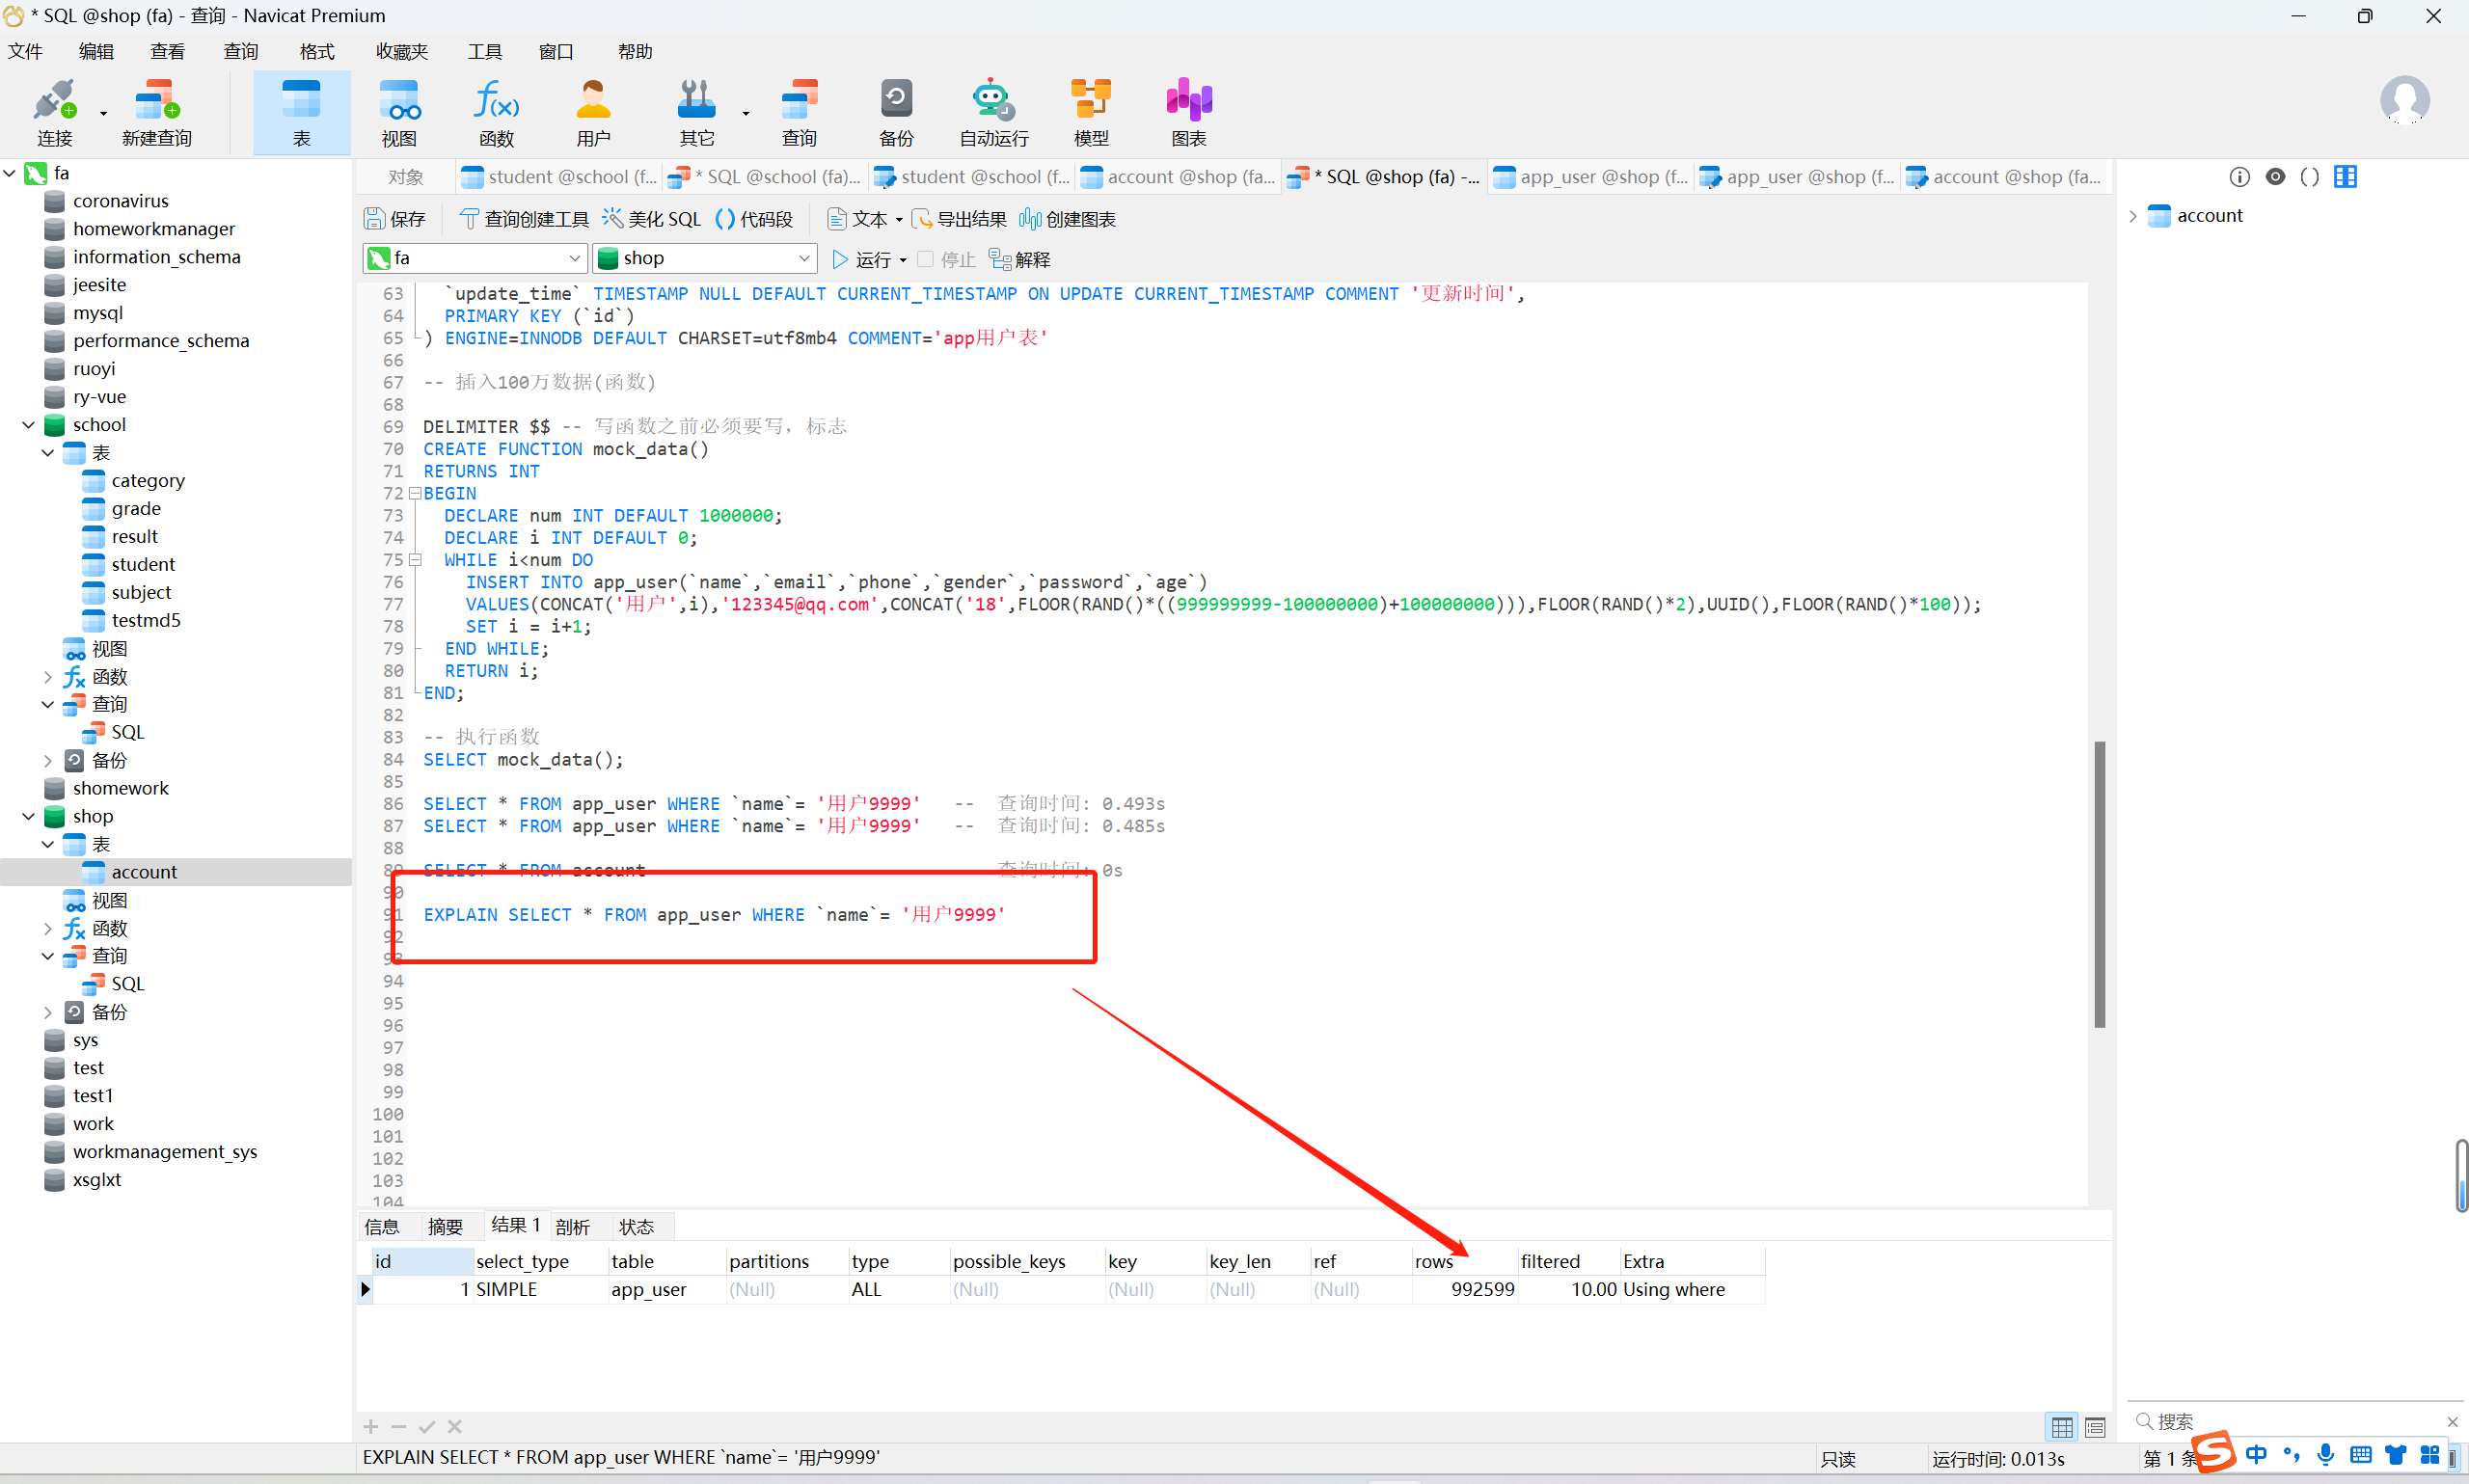
Task: Expand the account node in right panel
Action: click(2132, 216)
